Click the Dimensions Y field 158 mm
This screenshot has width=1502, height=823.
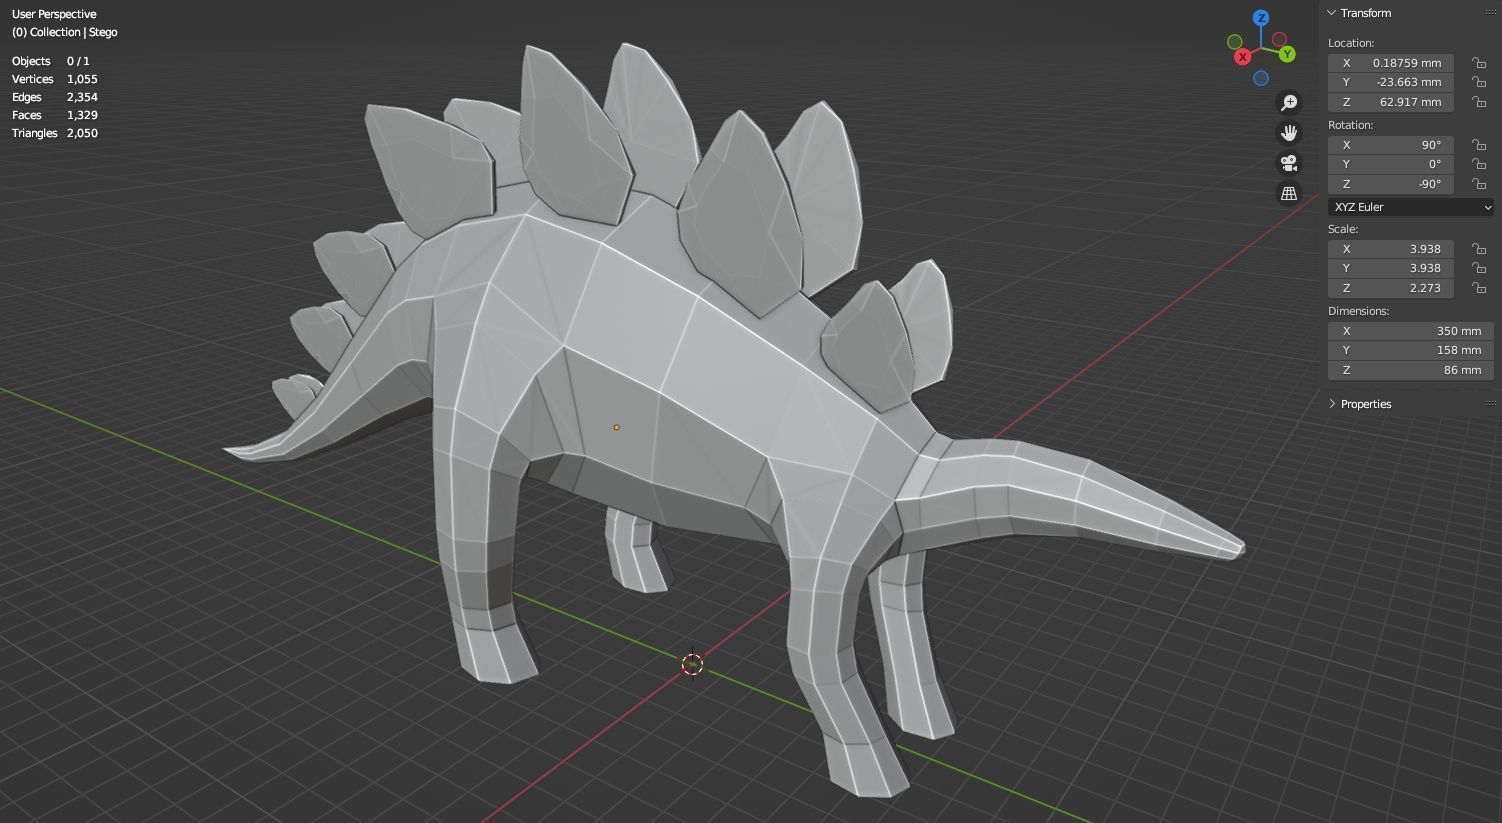[x=1411, y=350]
